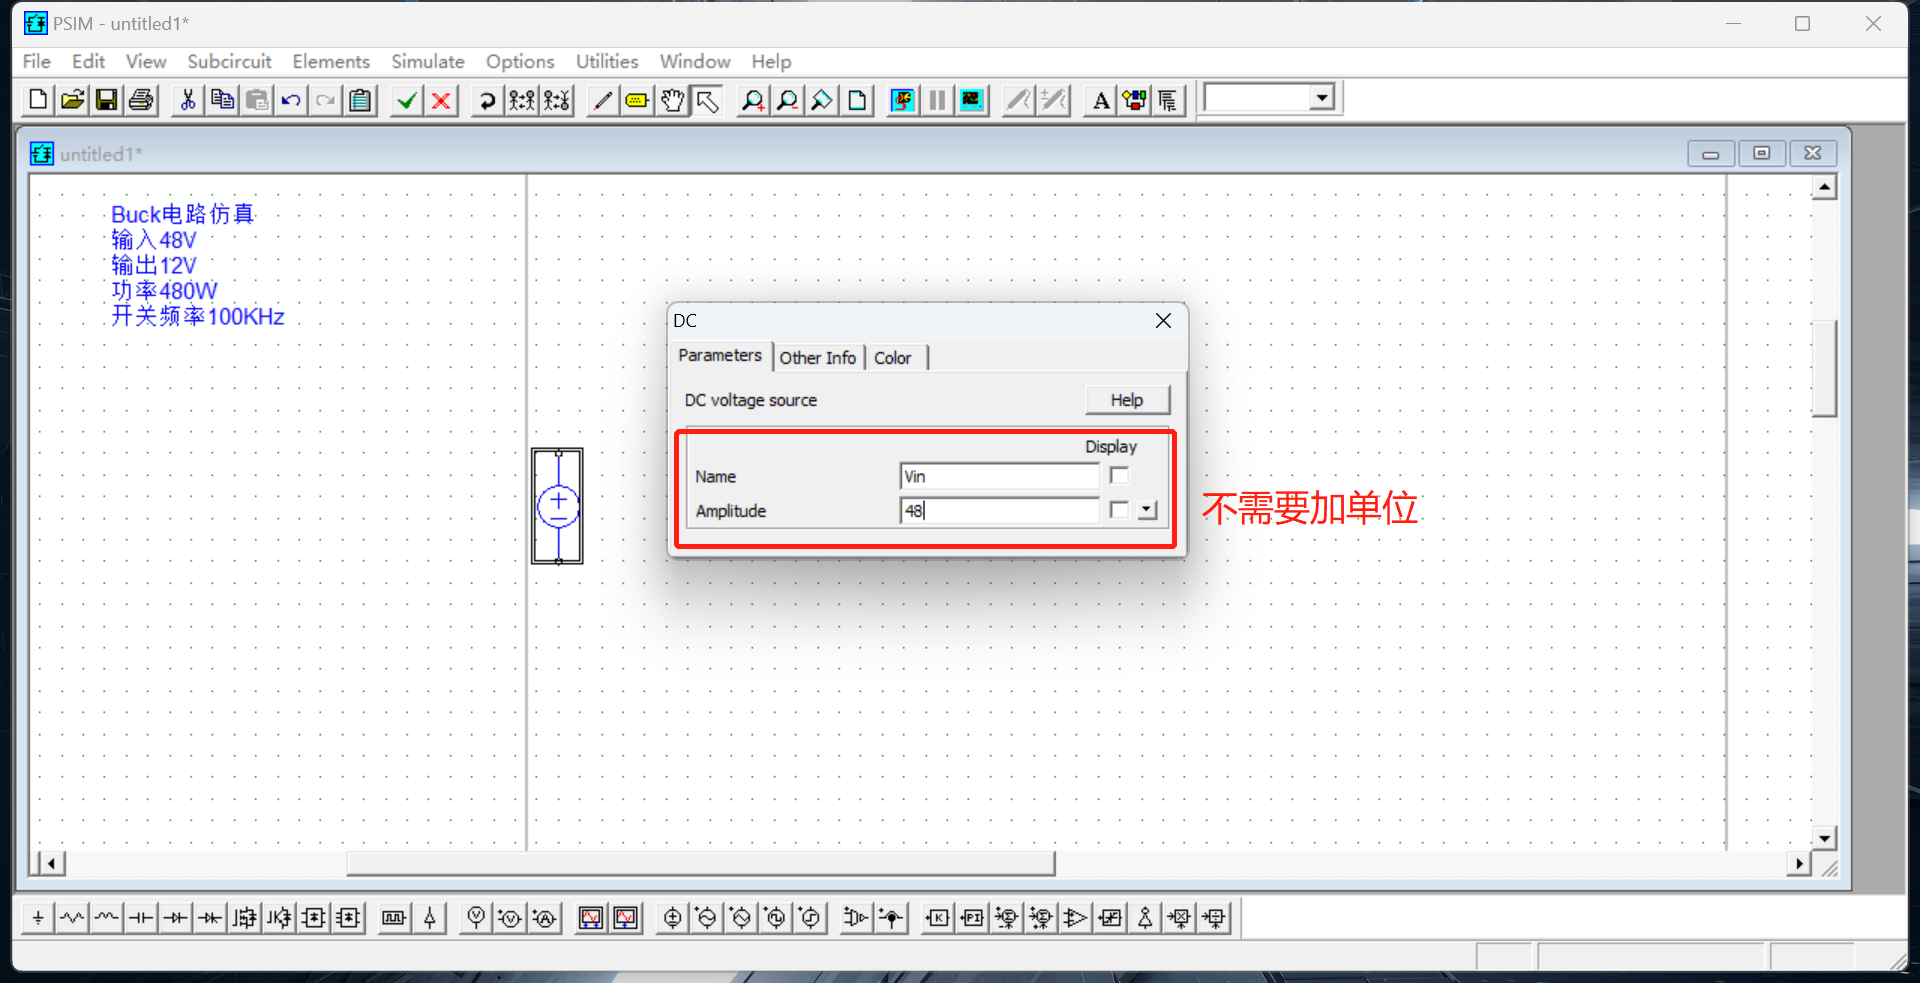Viewport: 1920px width, 983px height.
Task: Click the Vin name input field
Action: (999, 476)
